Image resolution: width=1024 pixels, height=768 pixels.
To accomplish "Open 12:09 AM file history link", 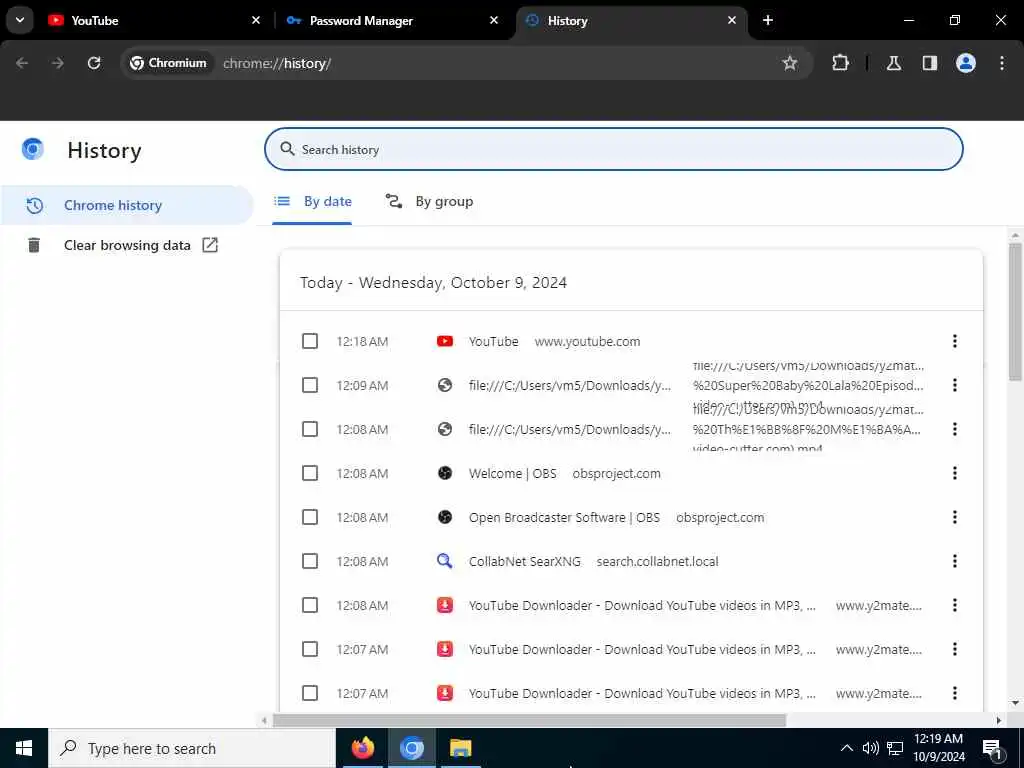I will [569, 385].
